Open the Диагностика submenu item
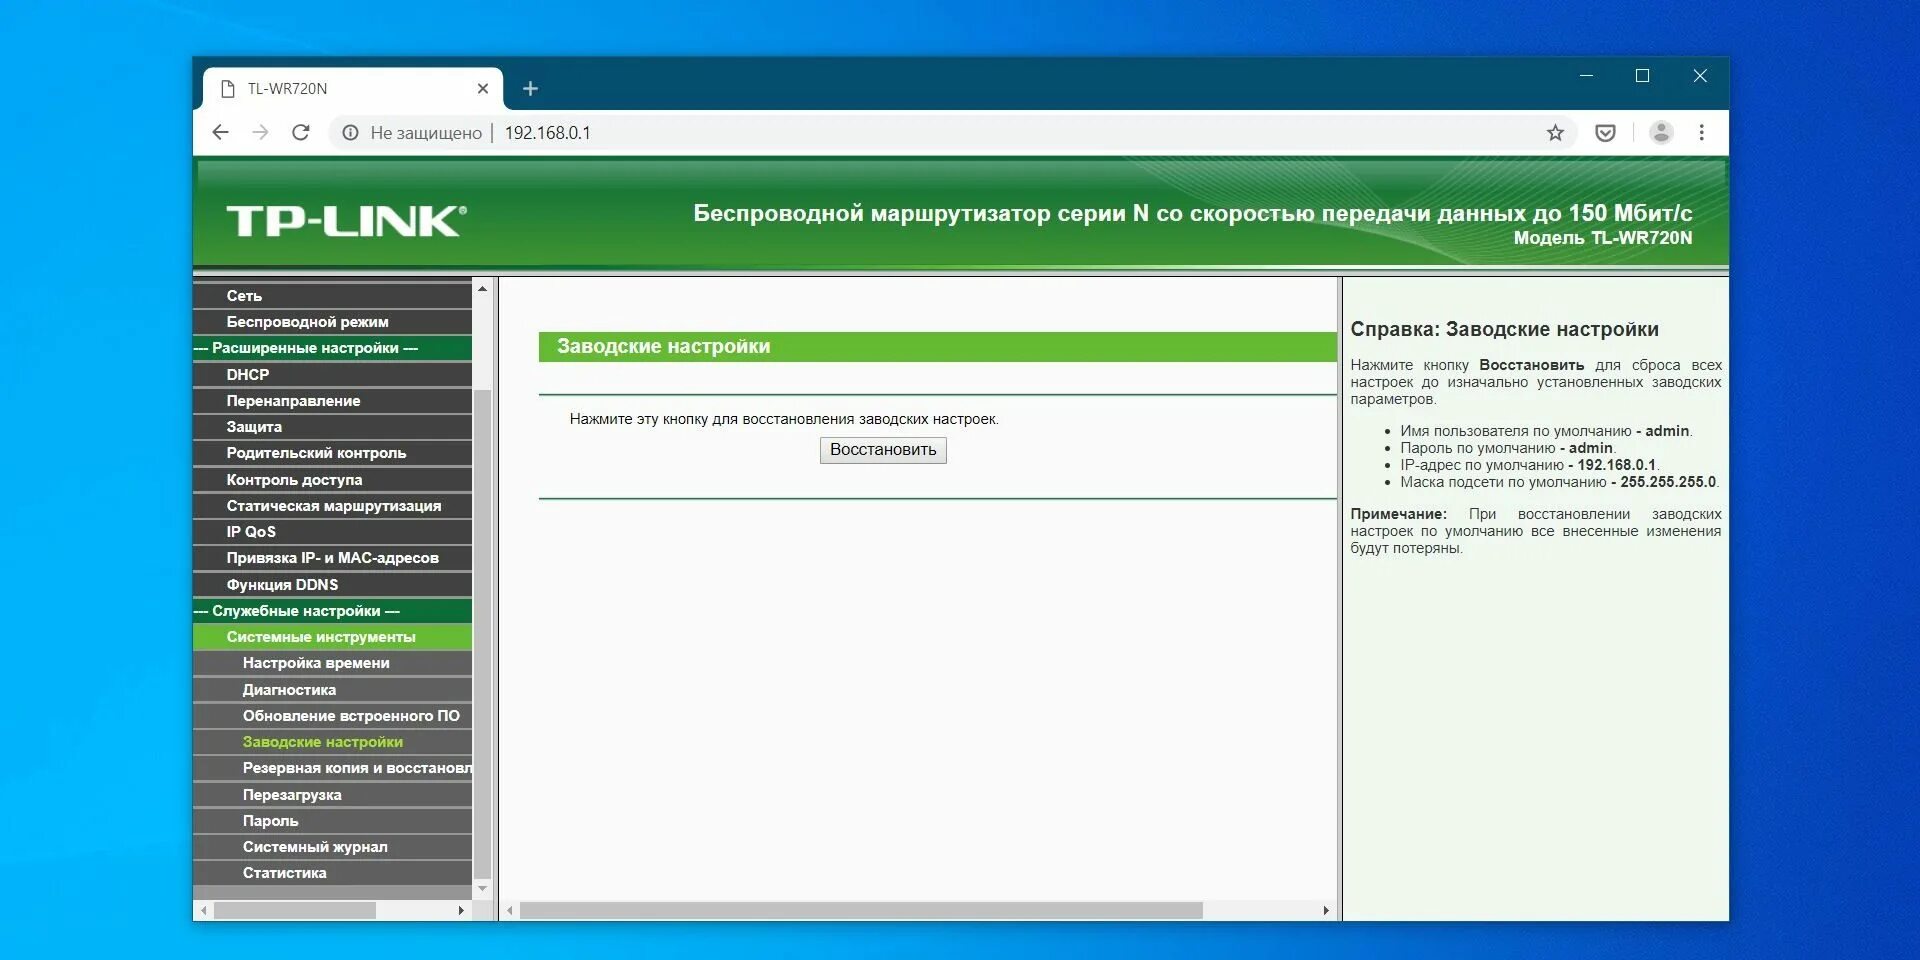Image resolution: width=1920 pixels, height=960 pixels. tap(332, 690)
